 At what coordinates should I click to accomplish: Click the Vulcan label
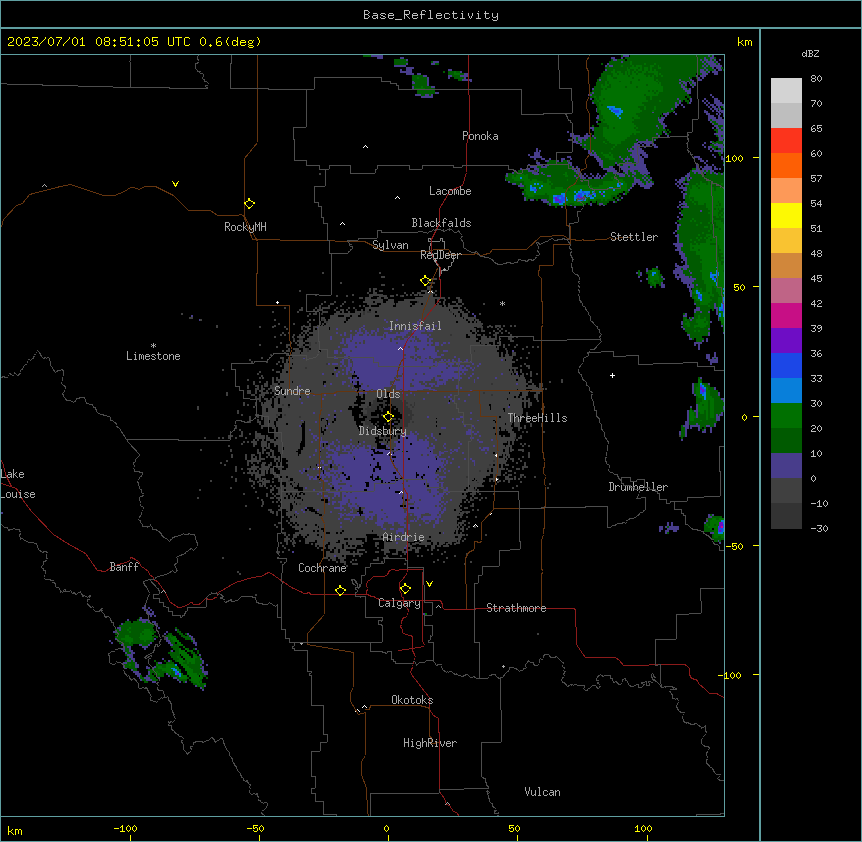click(x=543, y=792)
